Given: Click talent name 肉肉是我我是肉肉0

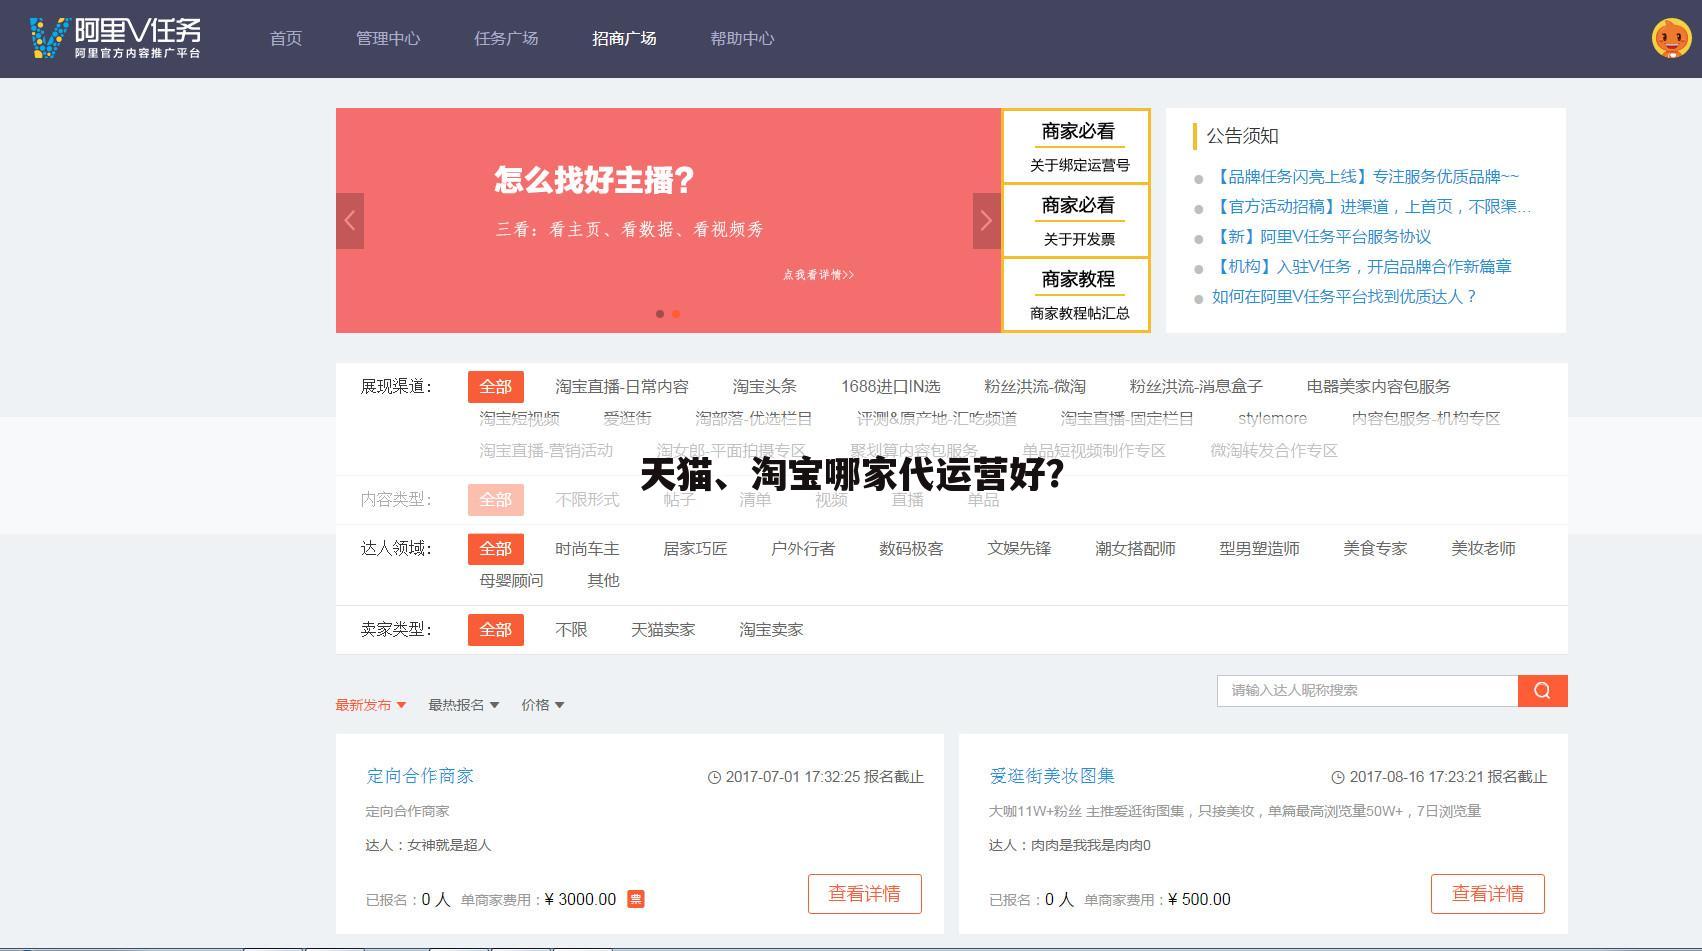Looking at the screenshot, I should click(x=1091, y=845).
